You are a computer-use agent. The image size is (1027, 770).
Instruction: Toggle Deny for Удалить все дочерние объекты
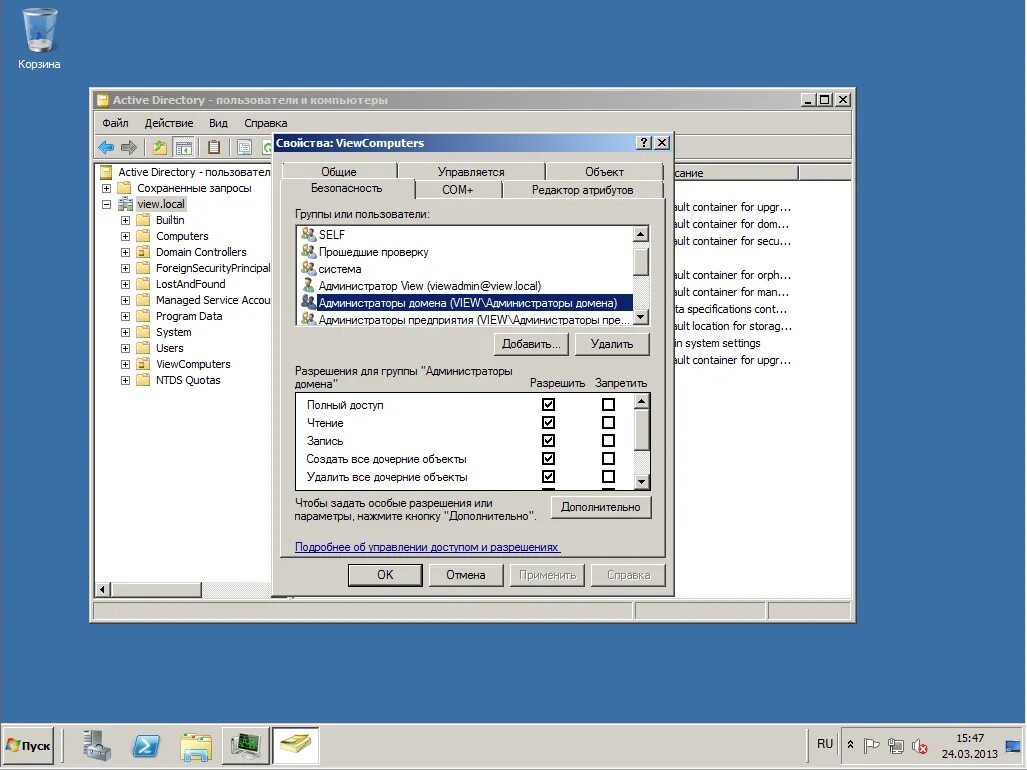point(608,477)
